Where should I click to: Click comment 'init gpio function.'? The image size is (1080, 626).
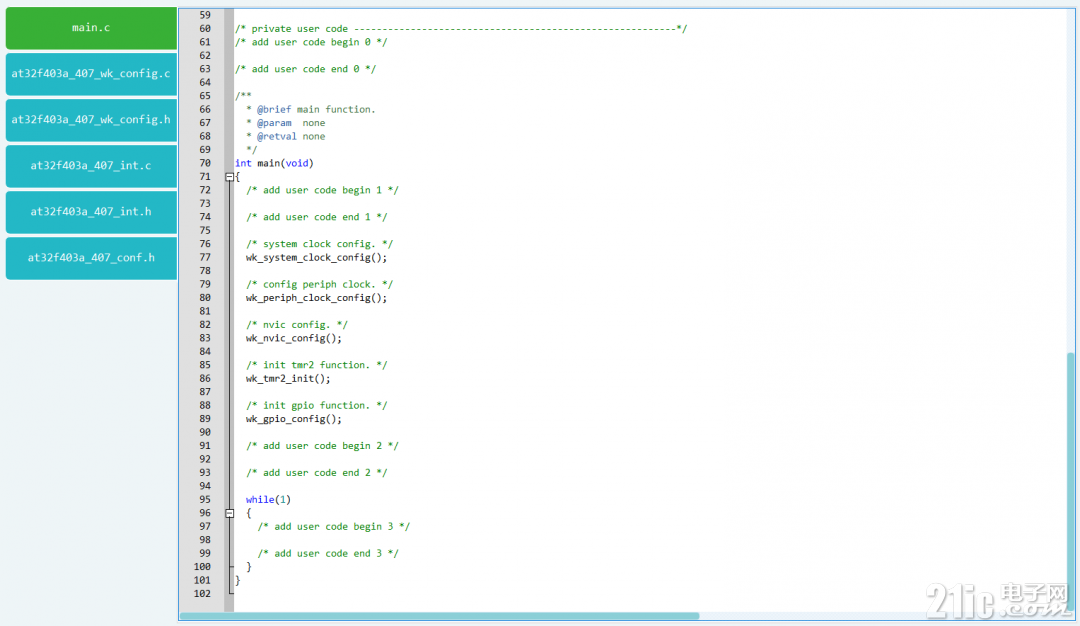(x=317, y=406)
